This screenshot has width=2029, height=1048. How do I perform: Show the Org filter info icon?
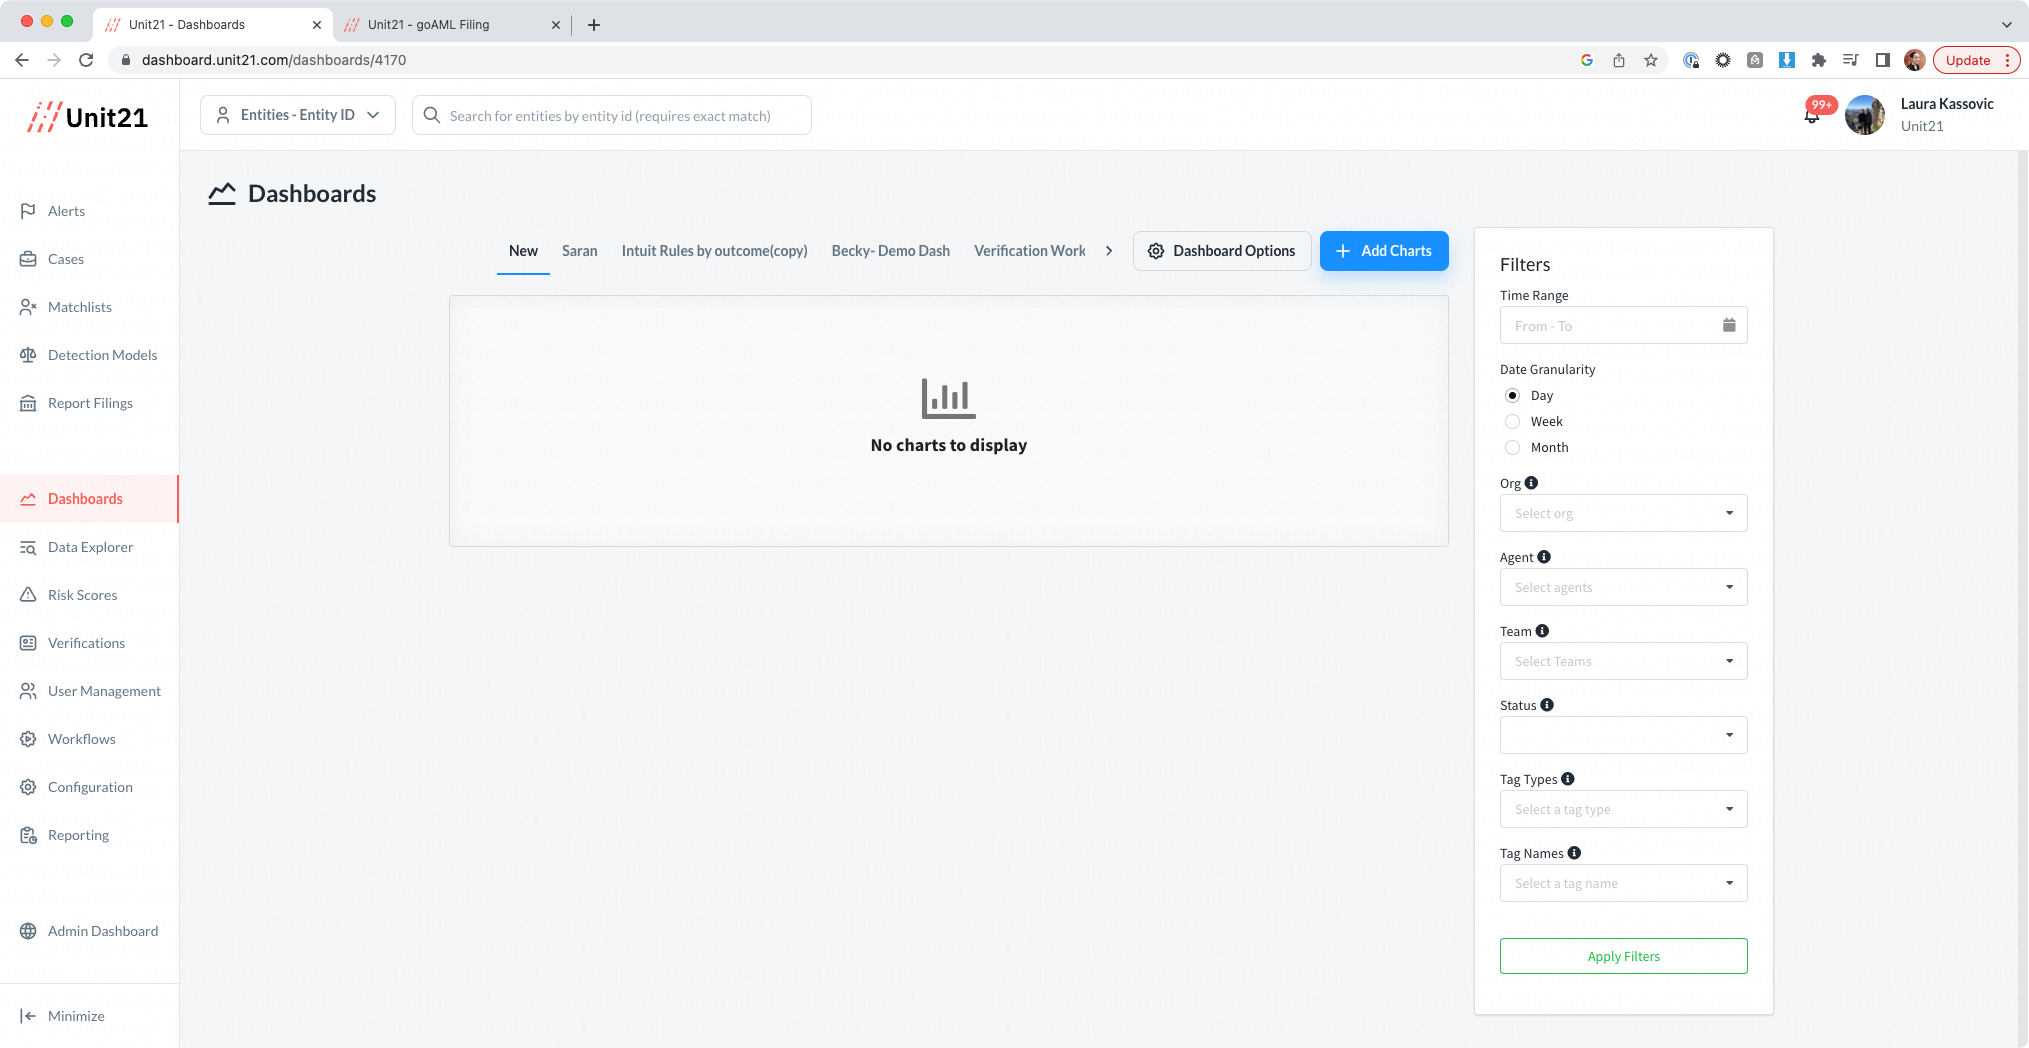click(x=1531, y=483)
